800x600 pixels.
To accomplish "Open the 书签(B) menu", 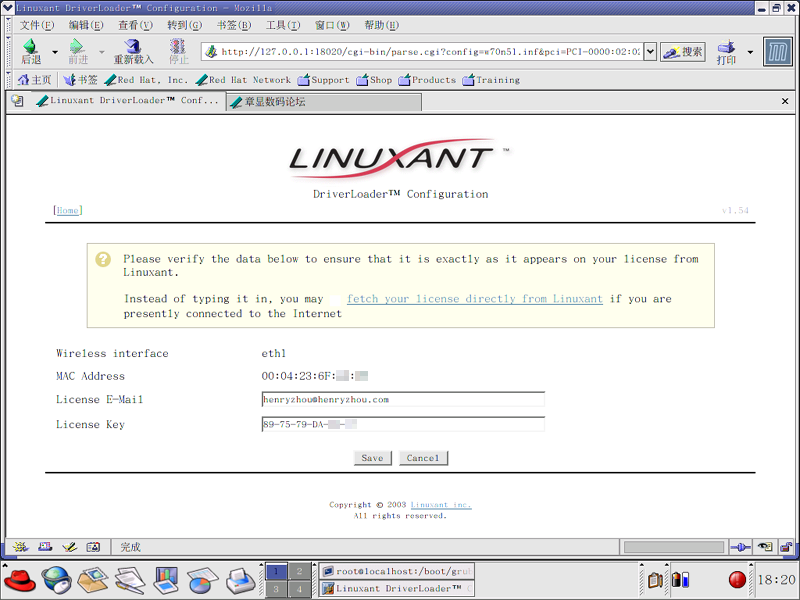I will point(234,25).
